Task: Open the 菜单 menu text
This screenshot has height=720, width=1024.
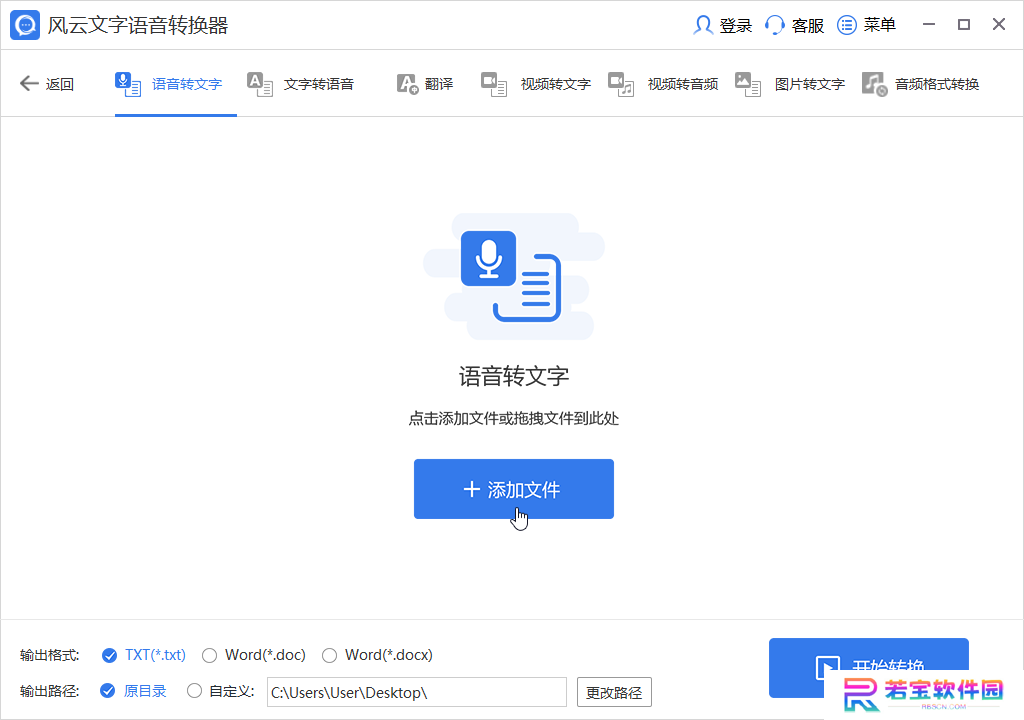Action: [x=880, y=25]
